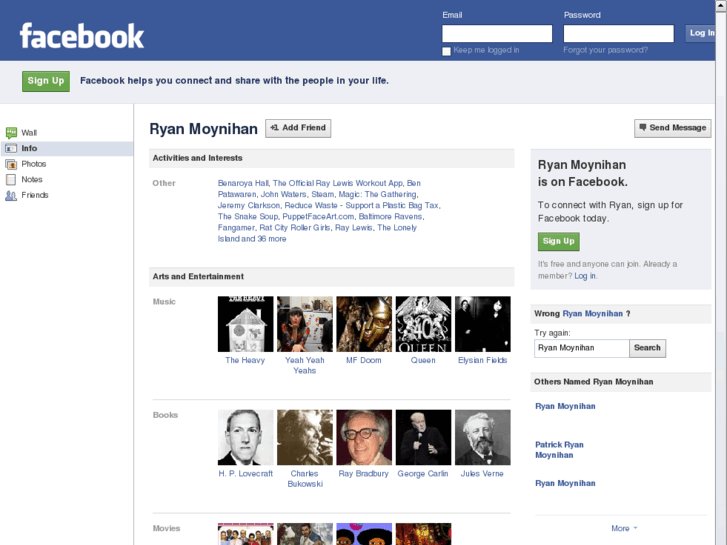Click the Log In button
Image resolution: width=727 pixels, height=545 pixels.
[x=701, y=33]
